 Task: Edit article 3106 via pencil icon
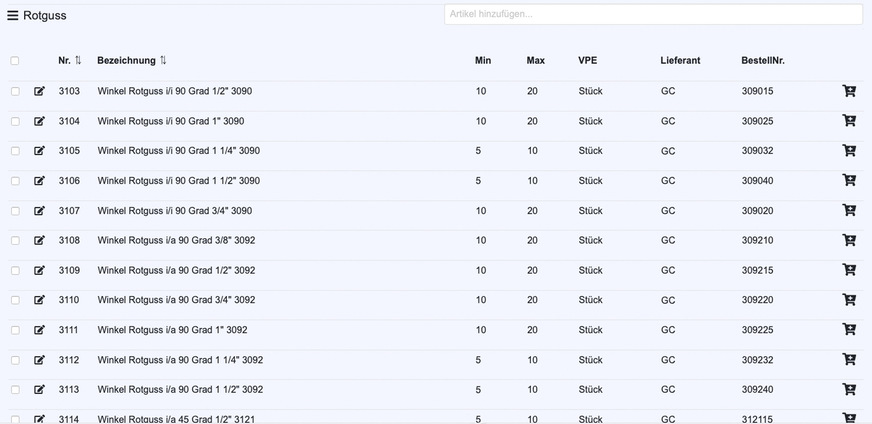click(x=40, y=181)
